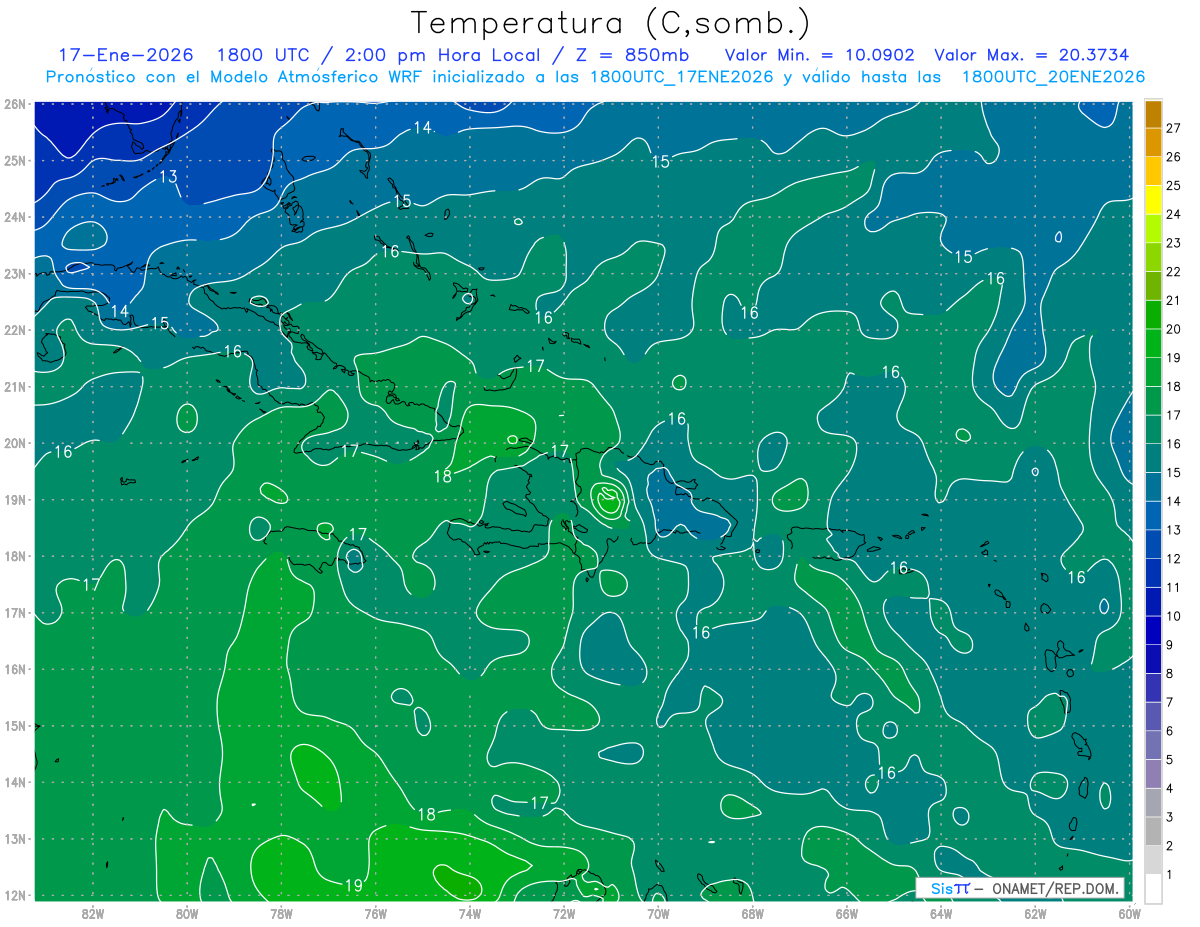This screenshot has height=927, width=1200.
Task: Click the "13N" latitude axis label
Action: click(x=14, y=838)
